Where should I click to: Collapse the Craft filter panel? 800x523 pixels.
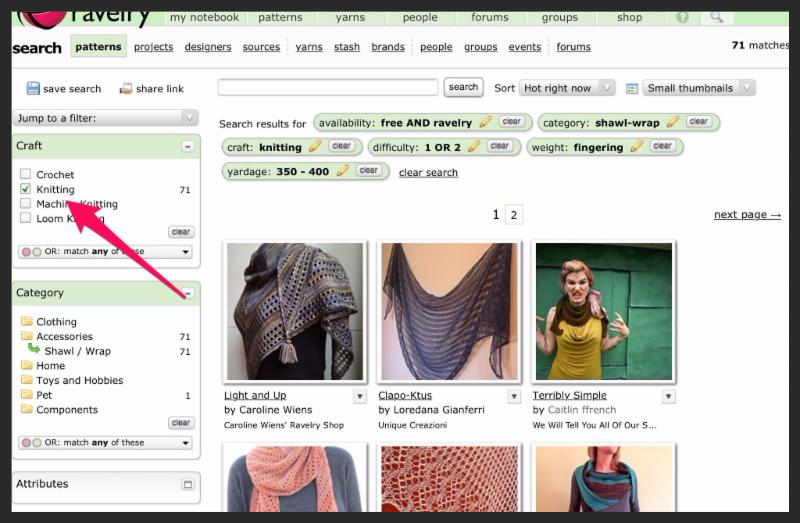[187, 146]
